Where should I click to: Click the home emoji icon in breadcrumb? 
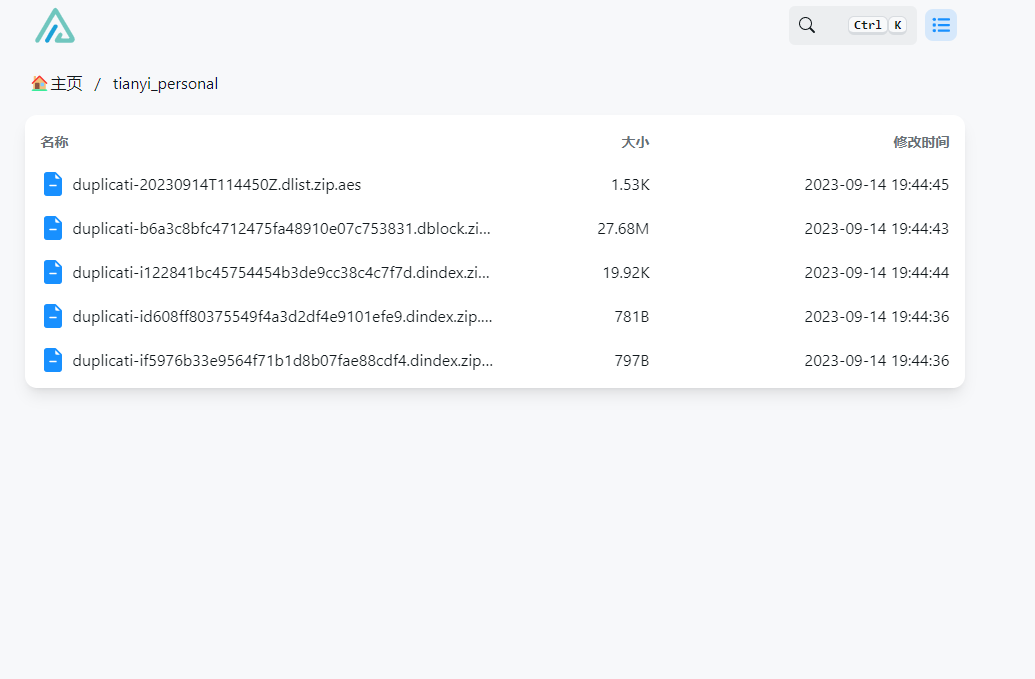coord(39,84)
